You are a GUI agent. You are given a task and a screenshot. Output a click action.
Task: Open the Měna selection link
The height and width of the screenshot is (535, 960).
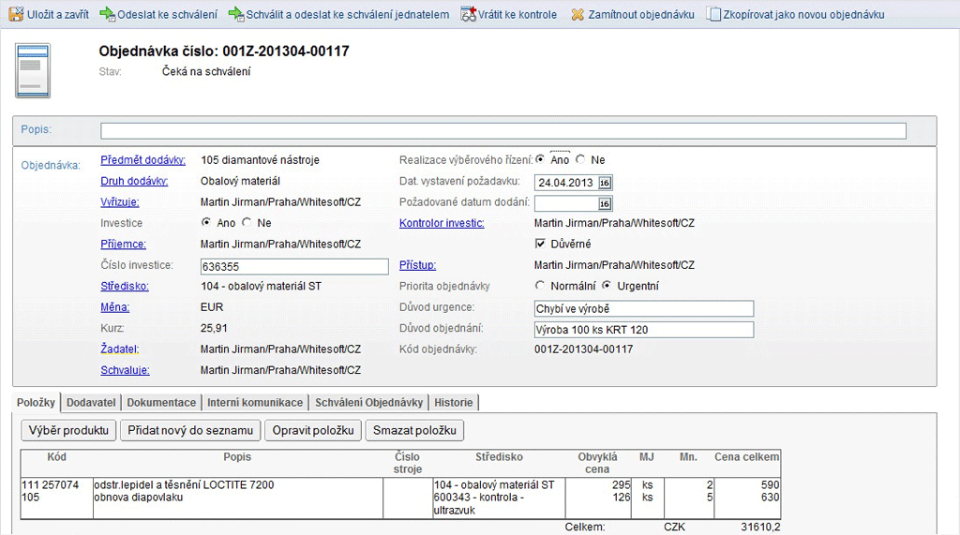point(115,307)
